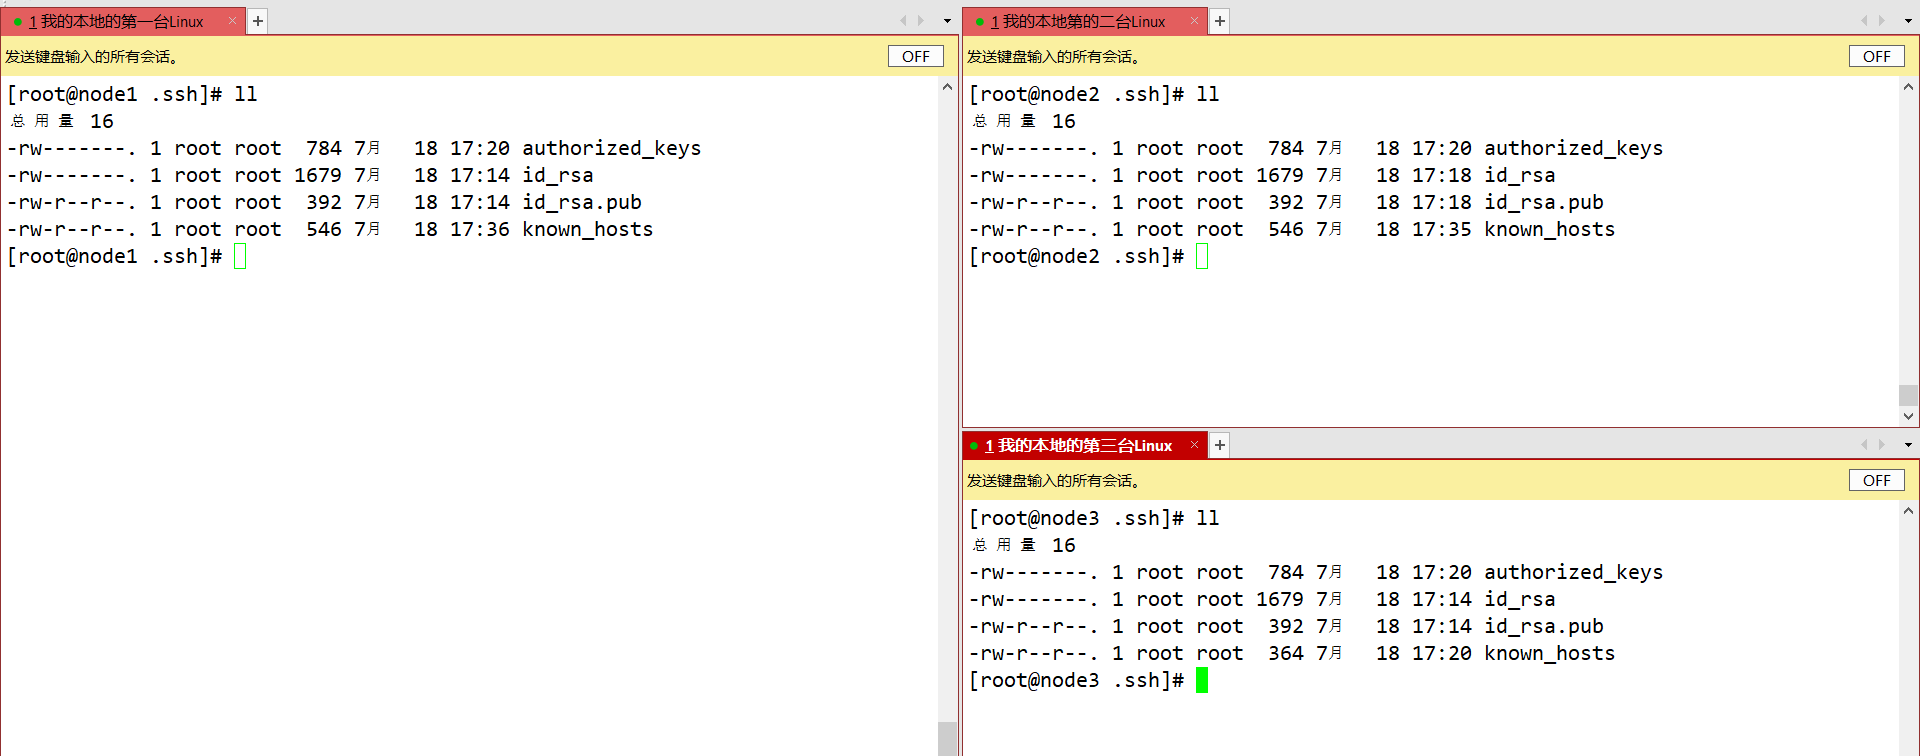Select the first Linux session tab
The height and width of the screenshot is (756, 1920).
click(x=122, y=21)
